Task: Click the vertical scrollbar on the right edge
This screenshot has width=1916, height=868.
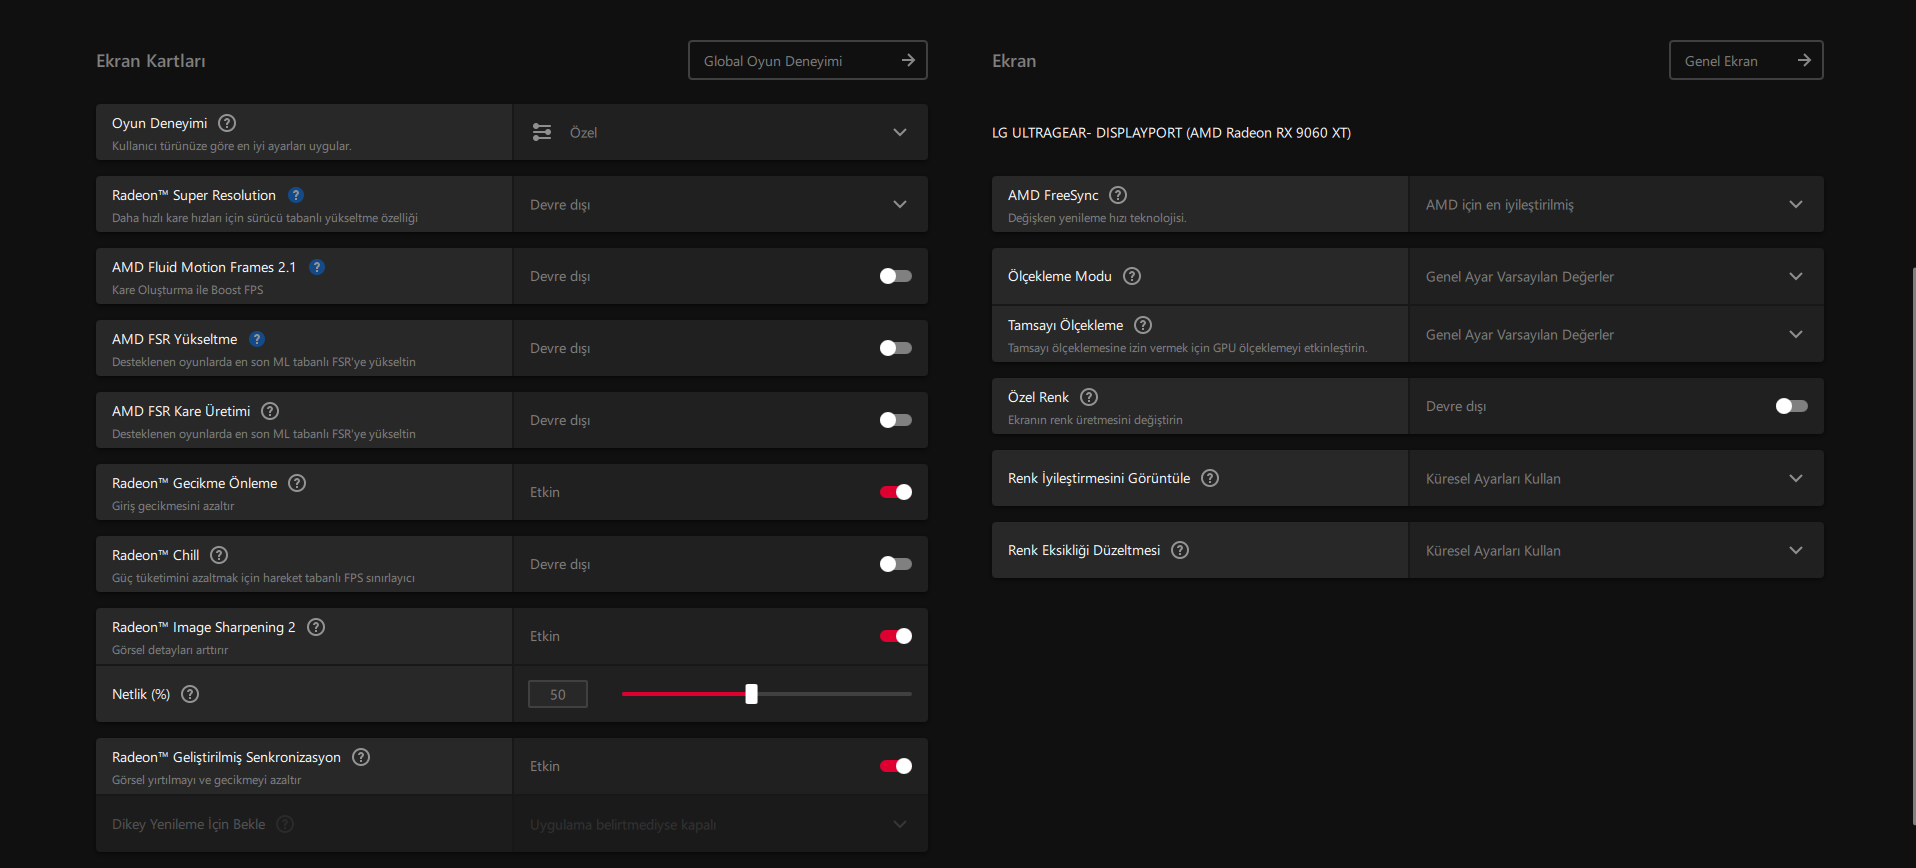Action: point(1912,545)
